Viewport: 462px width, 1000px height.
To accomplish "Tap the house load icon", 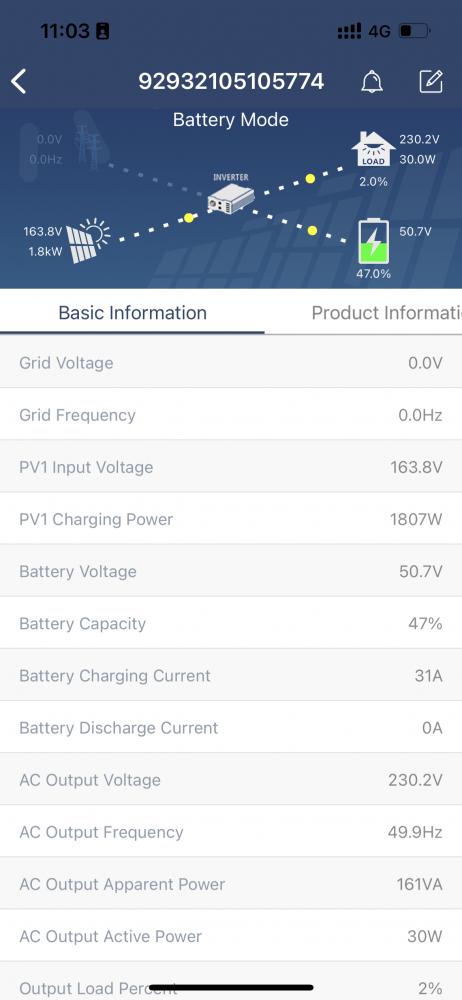I will coord(373,150).
